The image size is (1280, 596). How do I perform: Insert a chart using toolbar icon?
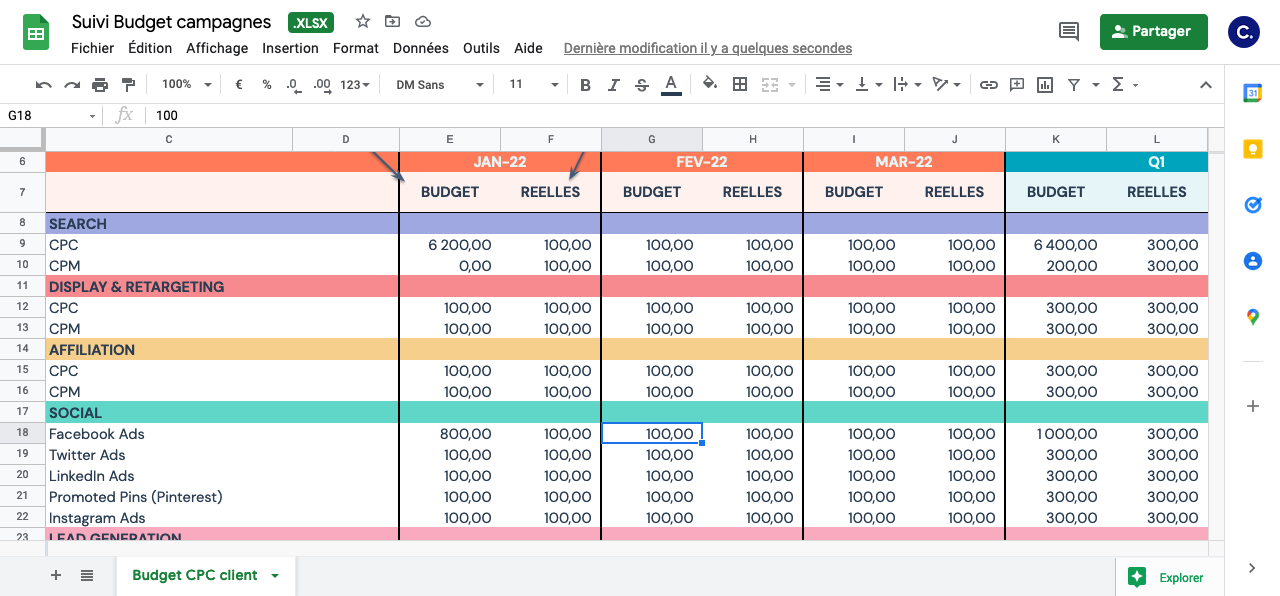(x=1045, y=85)
